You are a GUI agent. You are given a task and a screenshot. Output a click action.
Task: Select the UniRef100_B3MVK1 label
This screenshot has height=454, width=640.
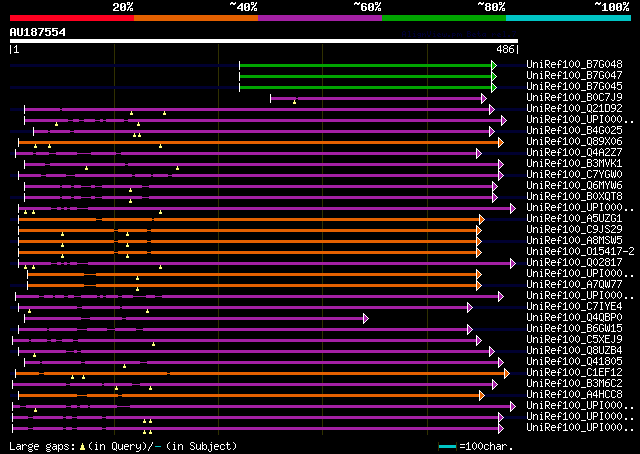click(x=574, y=163)
